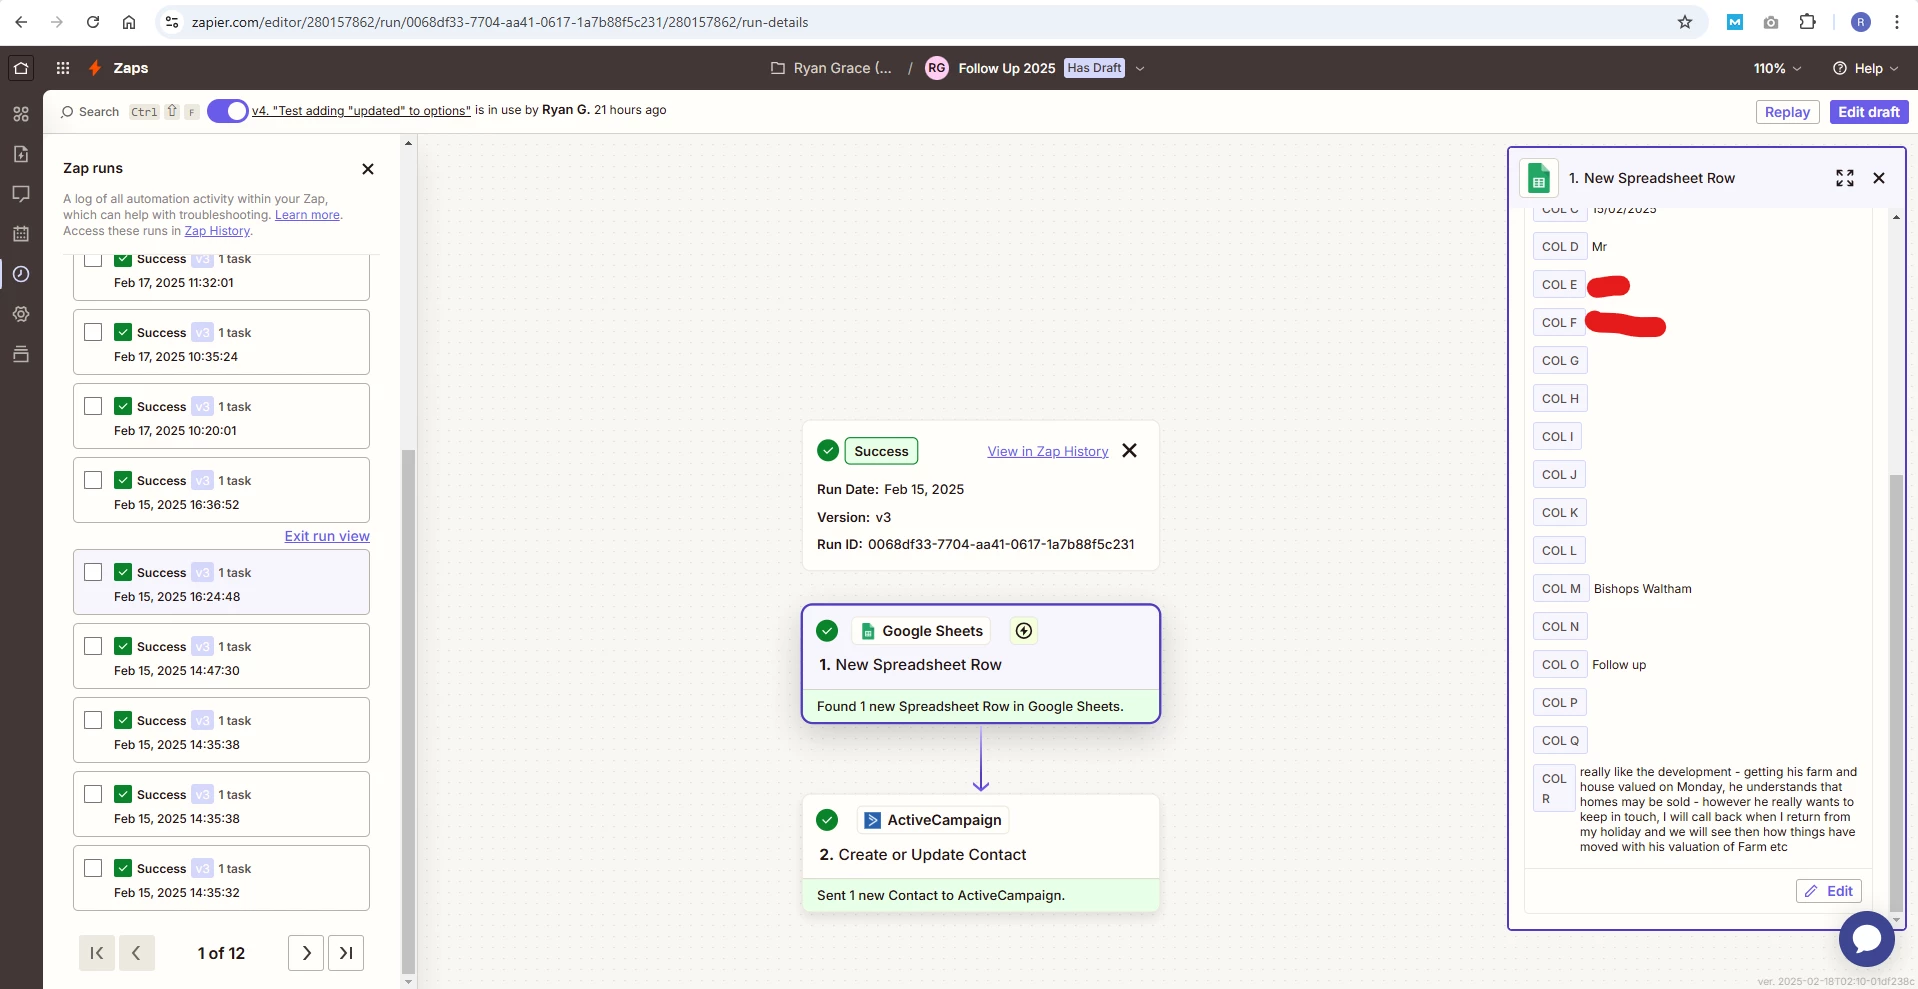Go to previous page of runs
1918x989 pixels.
tap(136, 953)
